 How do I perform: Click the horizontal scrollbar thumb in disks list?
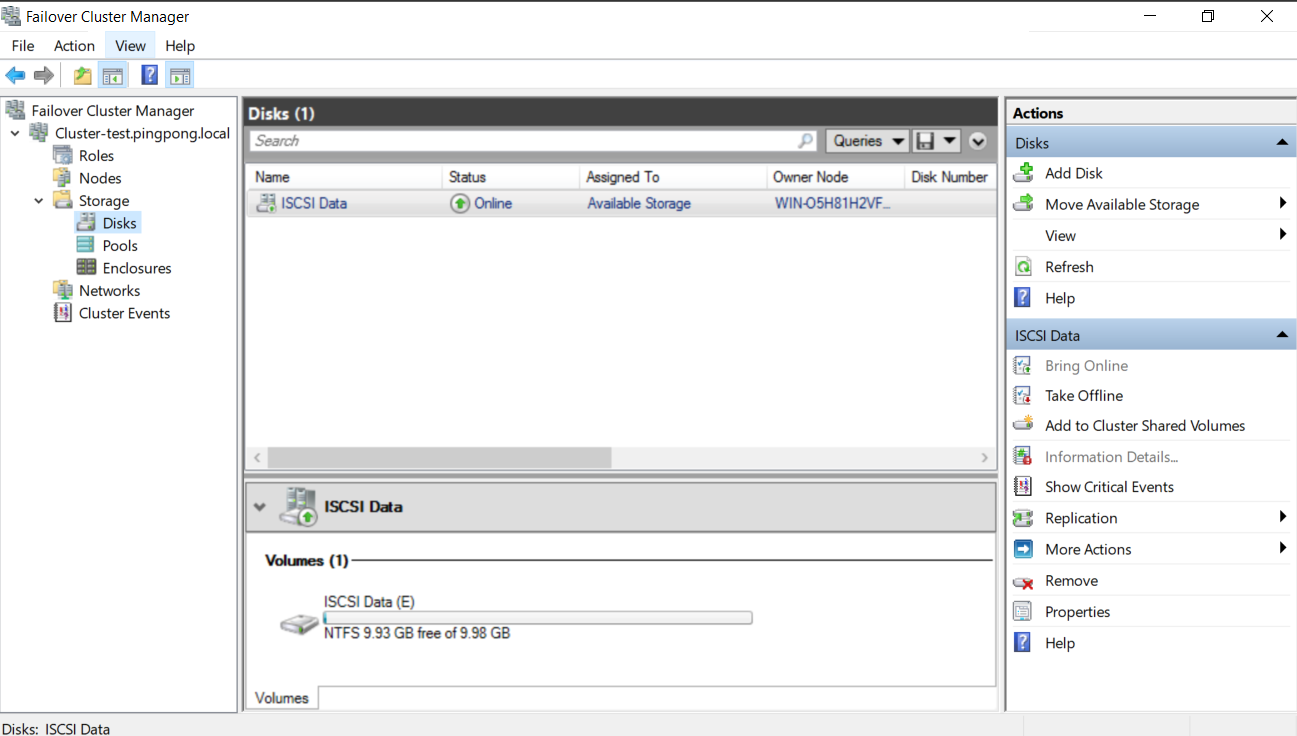coord(439,457)
